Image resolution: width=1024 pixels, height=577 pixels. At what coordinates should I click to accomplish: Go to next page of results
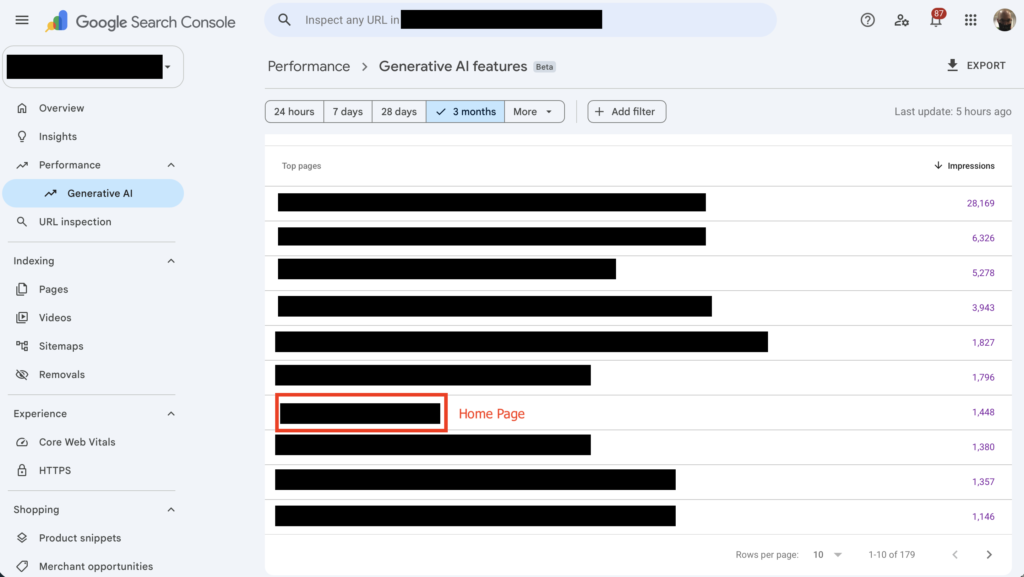[989, 554]
